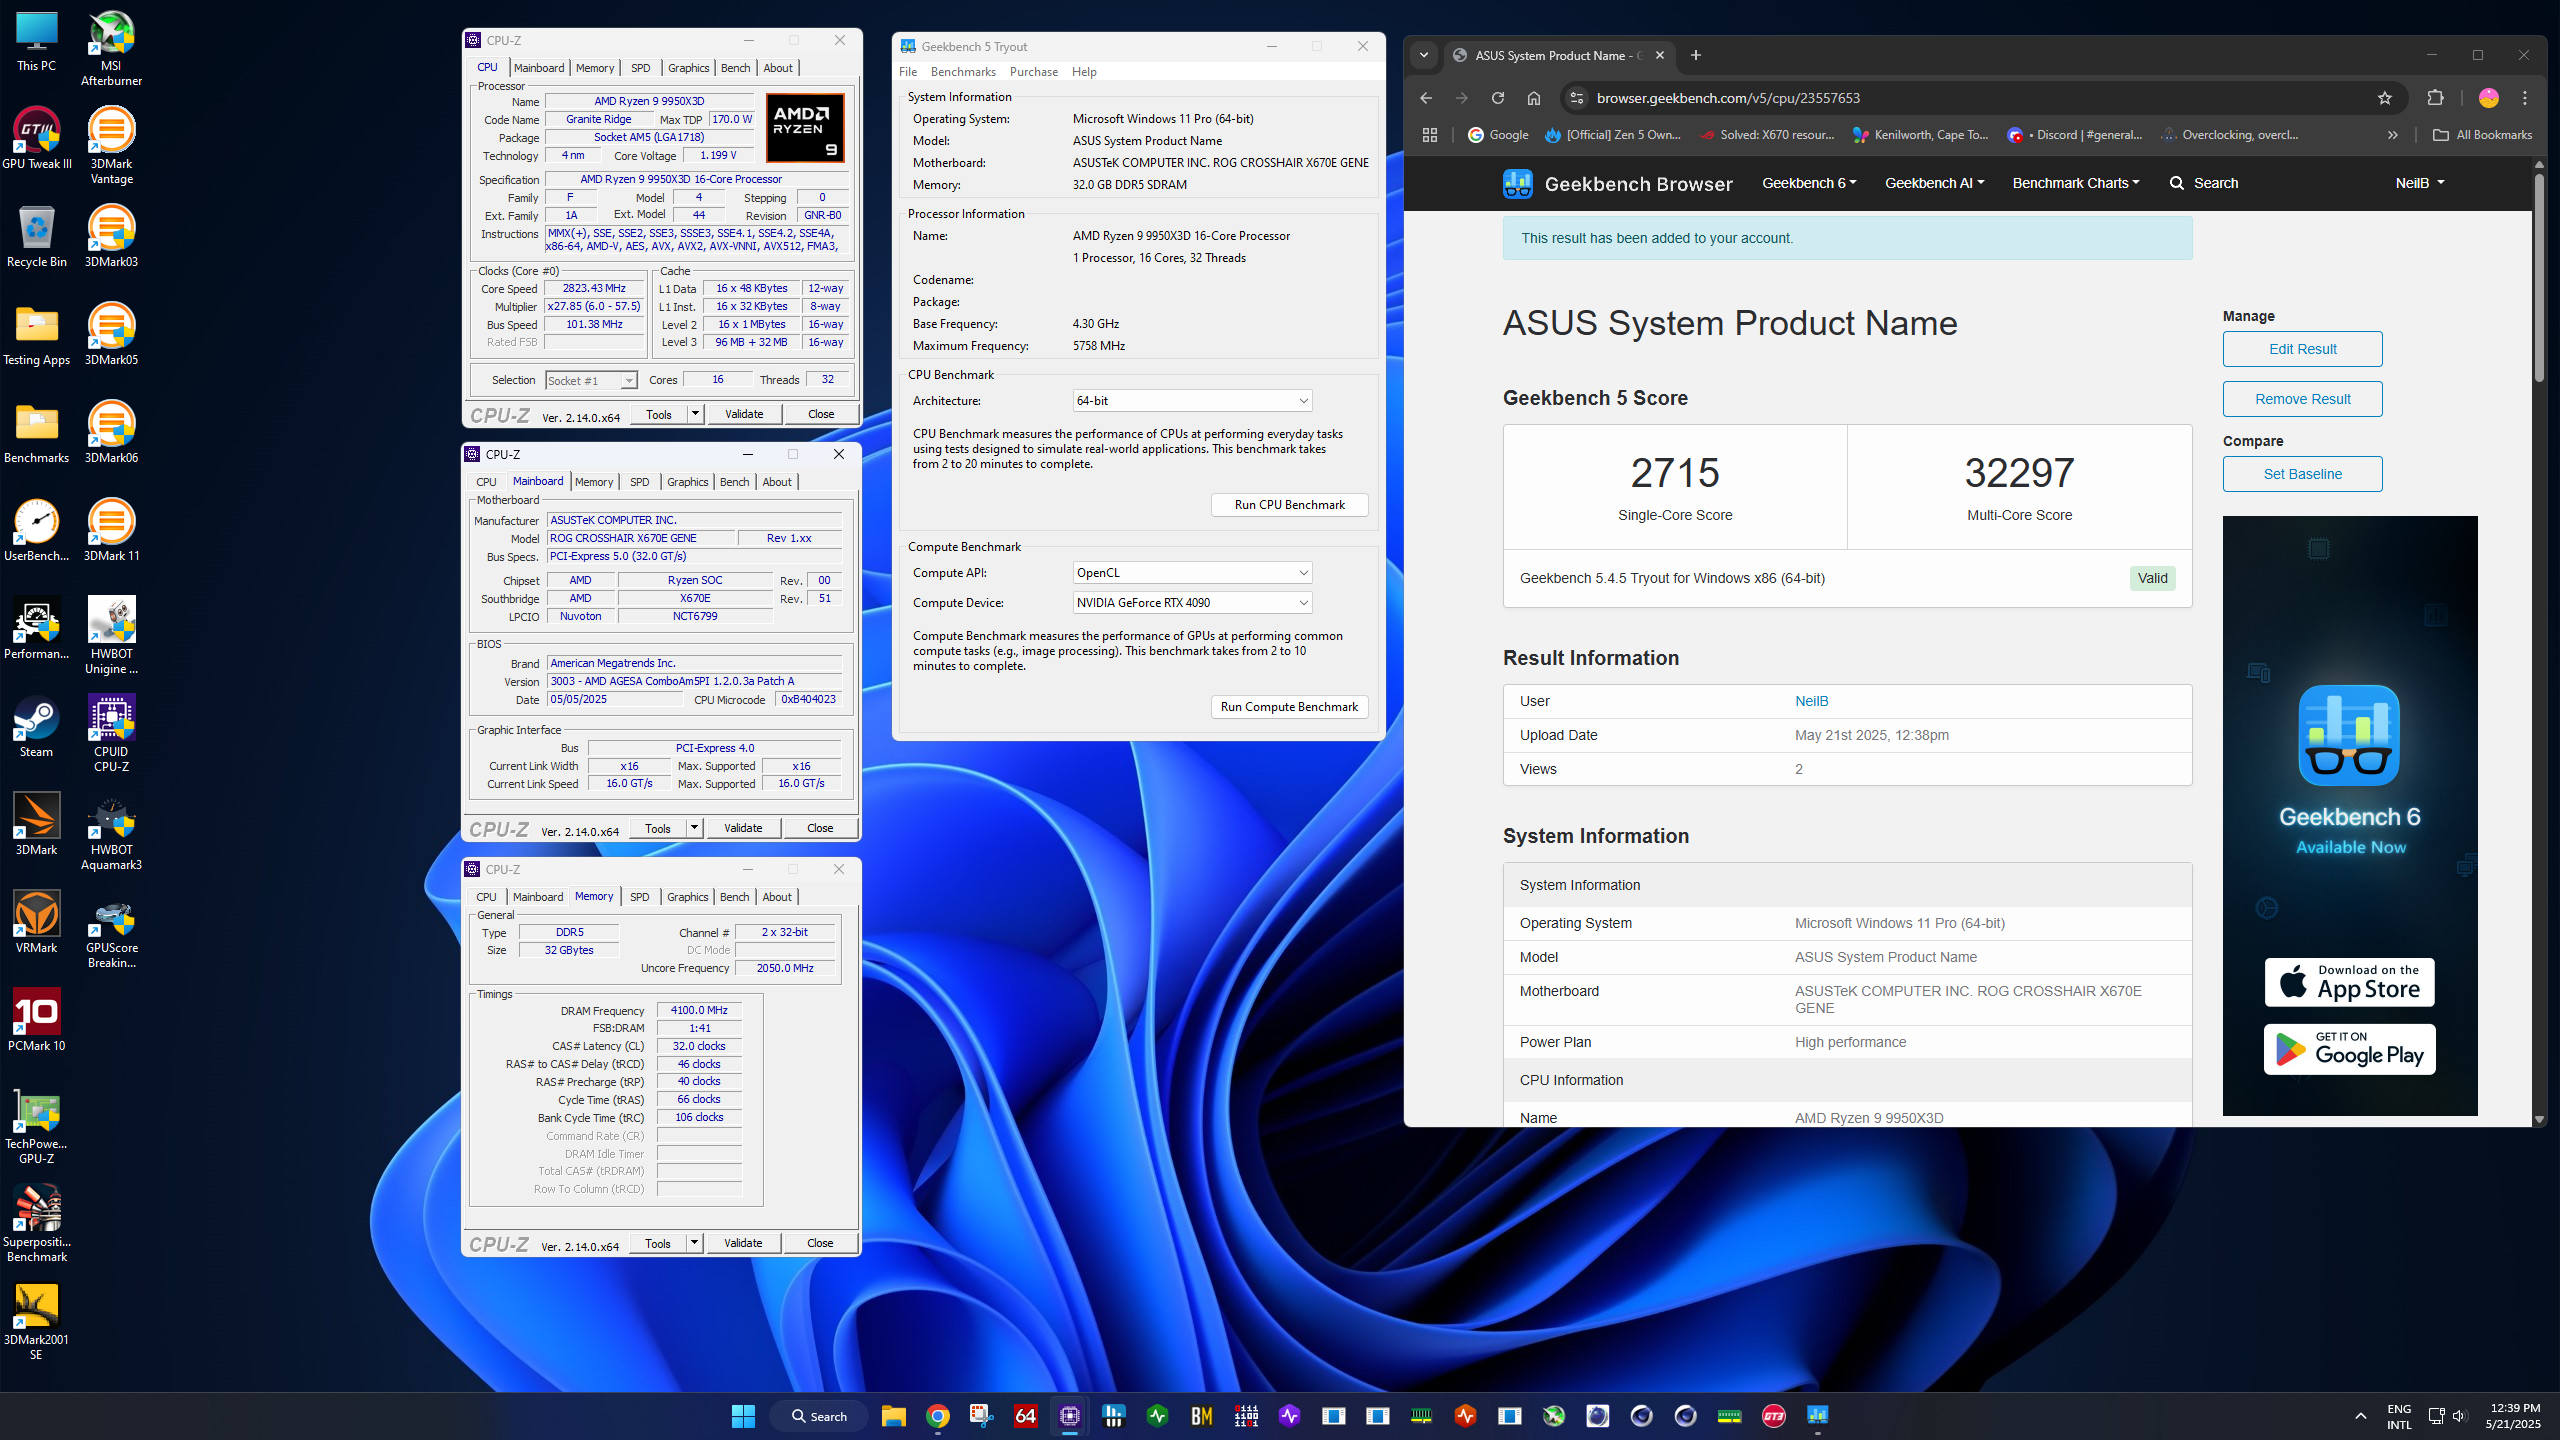Open the Purchase menu in Geekbench 5
This screenshot has width=2560, height=1440.
[x=1034, y=72]
